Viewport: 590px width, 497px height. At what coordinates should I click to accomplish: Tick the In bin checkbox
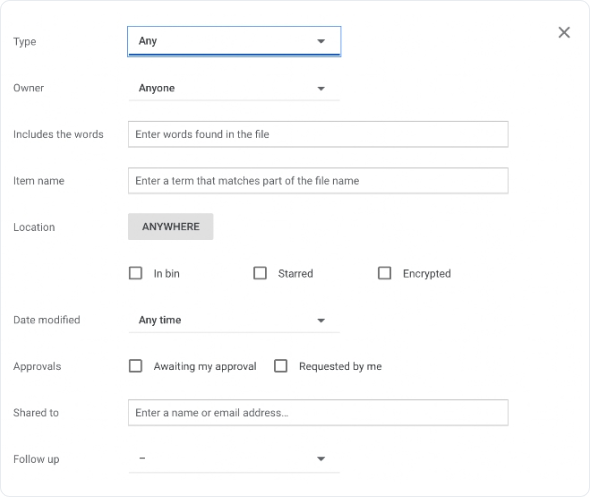tap(135, 273)
